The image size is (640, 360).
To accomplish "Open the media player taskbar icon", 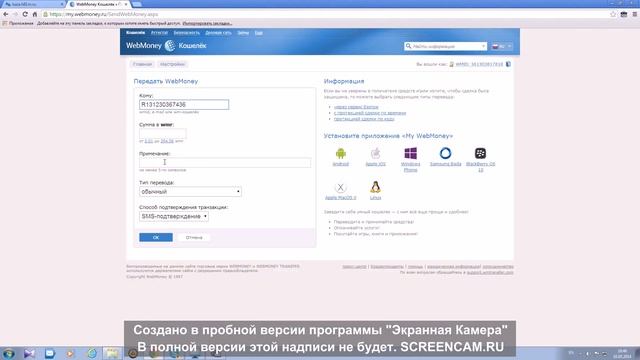I will (70, 353).
